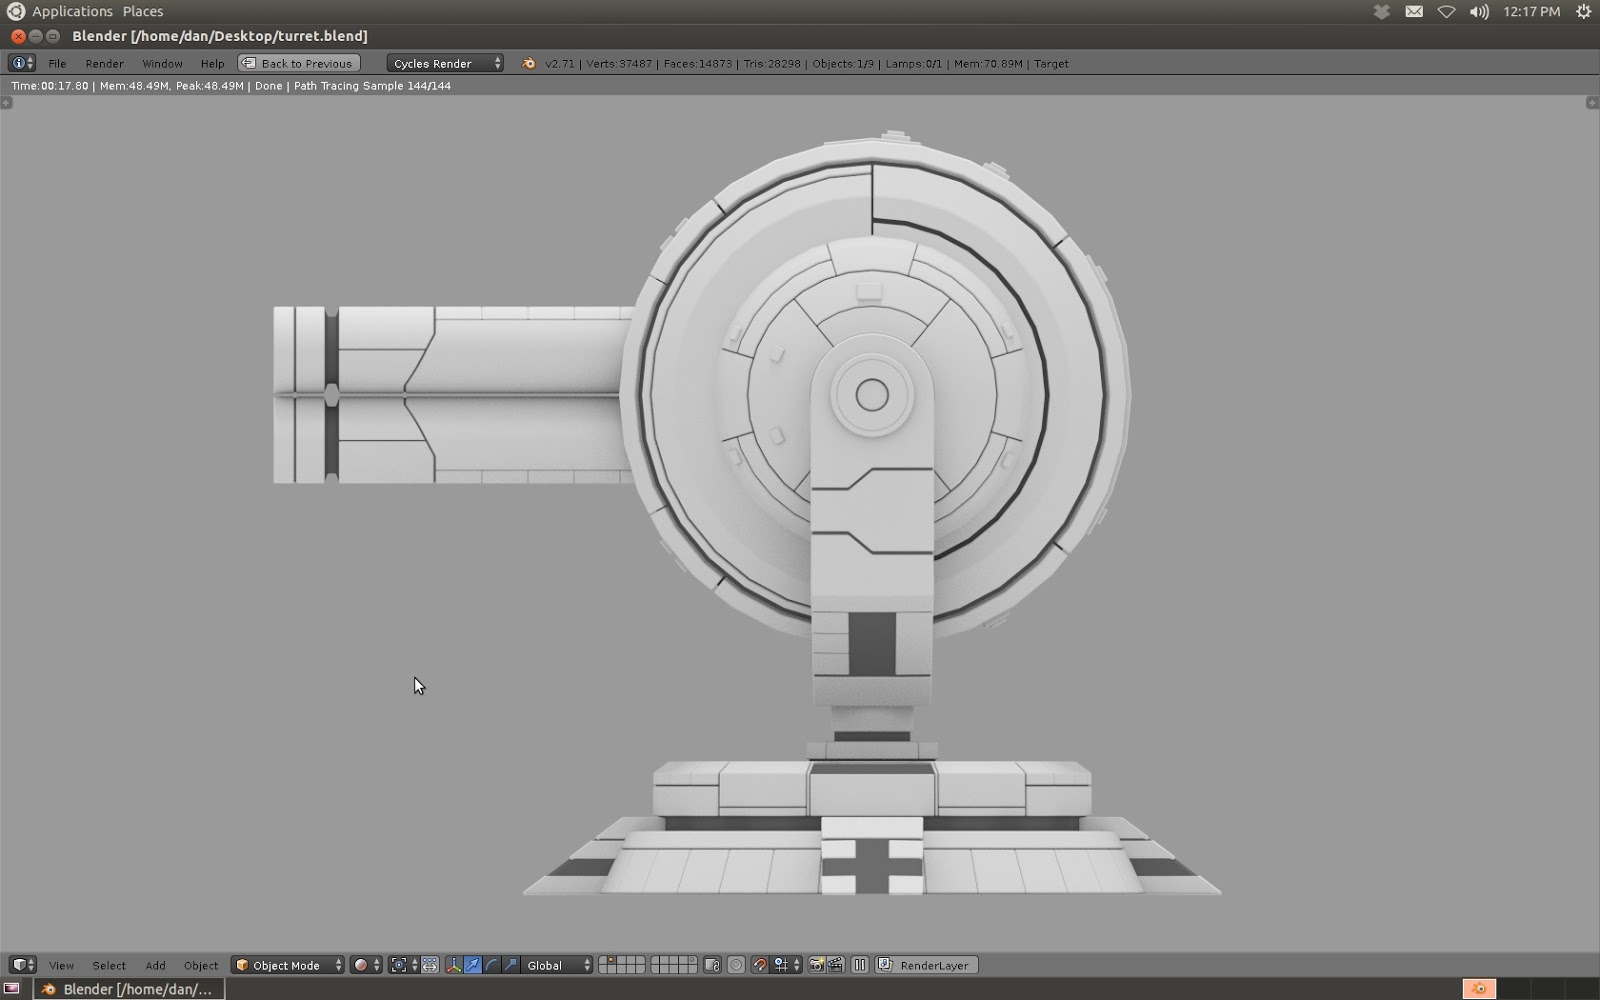This screenshot has height=1000, width=1600.
Task: Open the Render menu in top header
Action: 104,63
